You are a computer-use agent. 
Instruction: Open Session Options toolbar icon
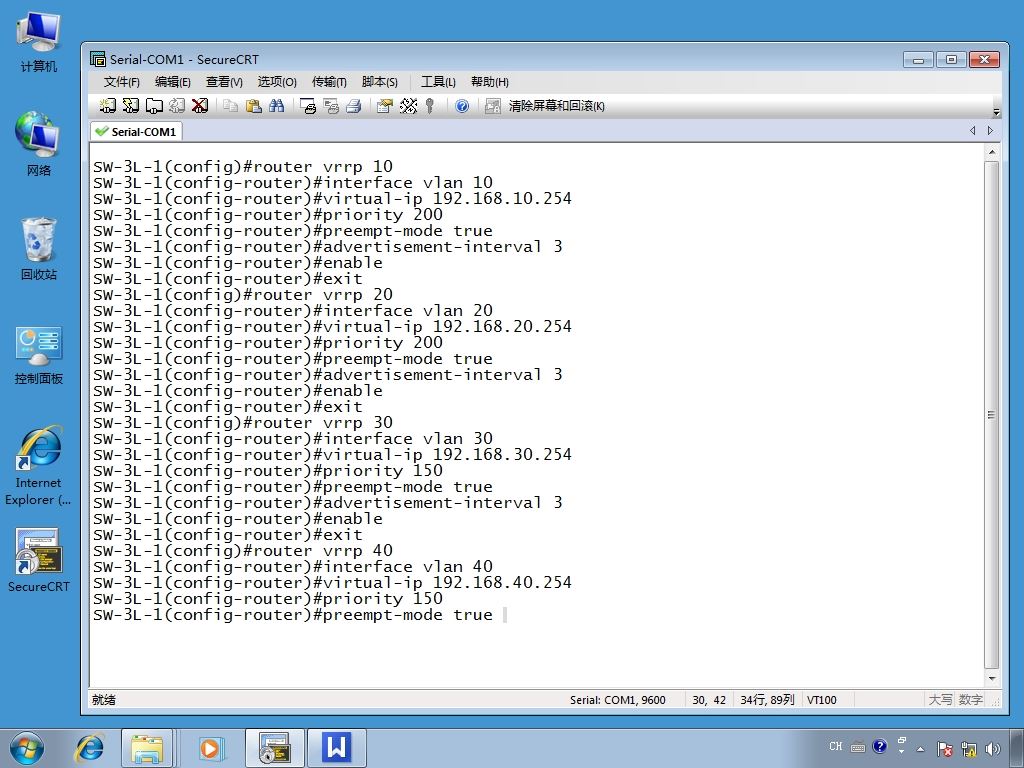pos(385,106)
